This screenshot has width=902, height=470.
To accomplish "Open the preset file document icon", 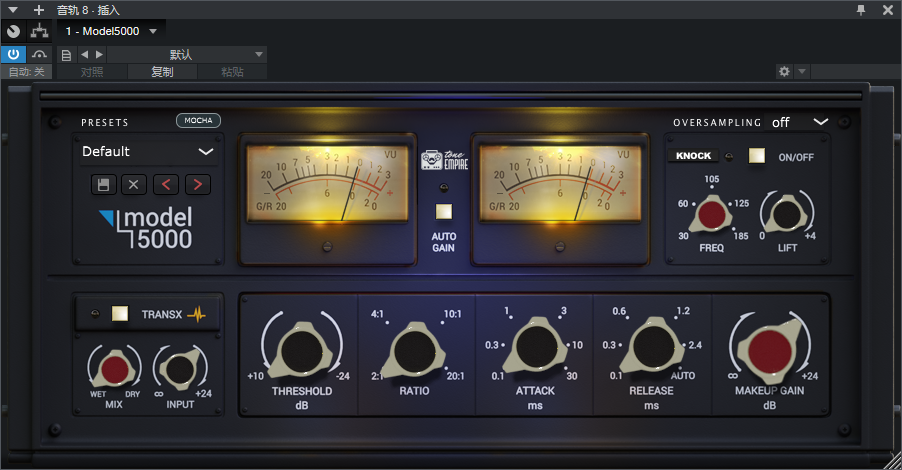I will (66, 55).
